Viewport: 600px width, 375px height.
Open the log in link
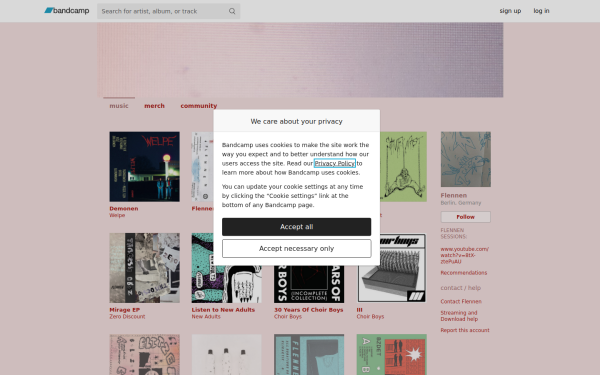pos(541,11)
